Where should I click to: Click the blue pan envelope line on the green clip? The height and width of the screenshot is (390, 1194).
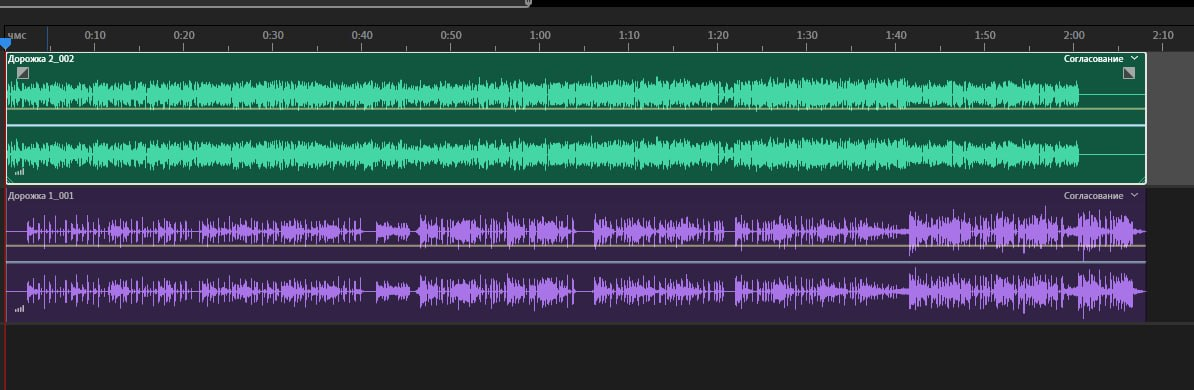coord(576,125)
